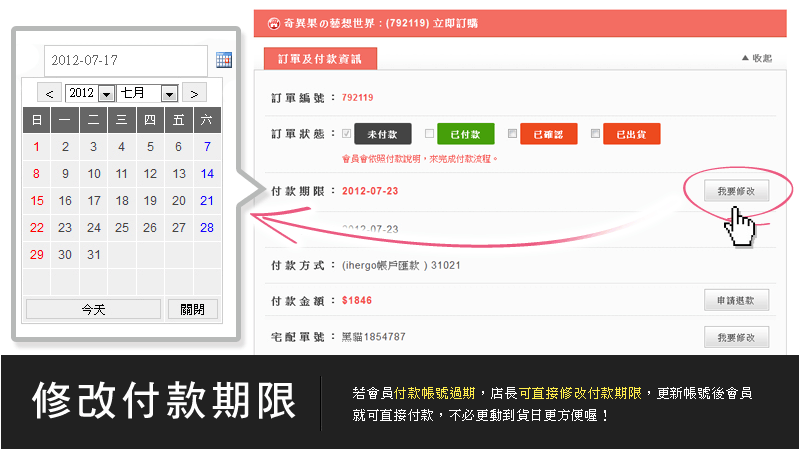
Task: Check the 未付款 status checkbox
Action: [347, 133]
